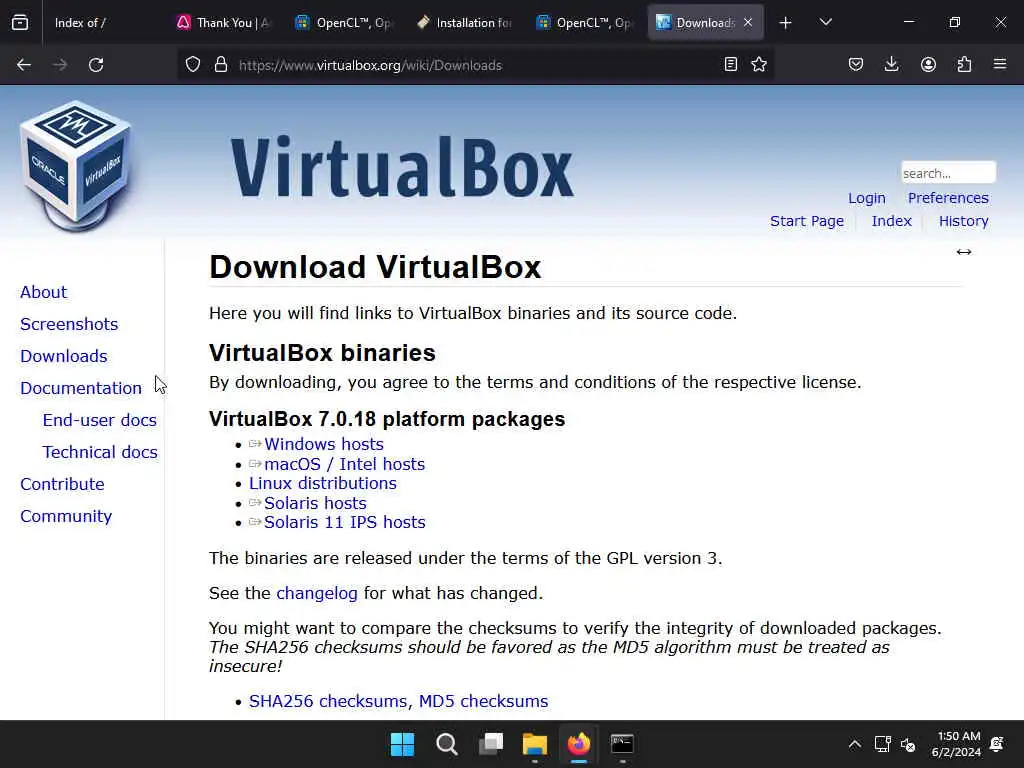Download the Windows hosts package
Viewport: 1024px width, 768px height.
pos(323,444)
